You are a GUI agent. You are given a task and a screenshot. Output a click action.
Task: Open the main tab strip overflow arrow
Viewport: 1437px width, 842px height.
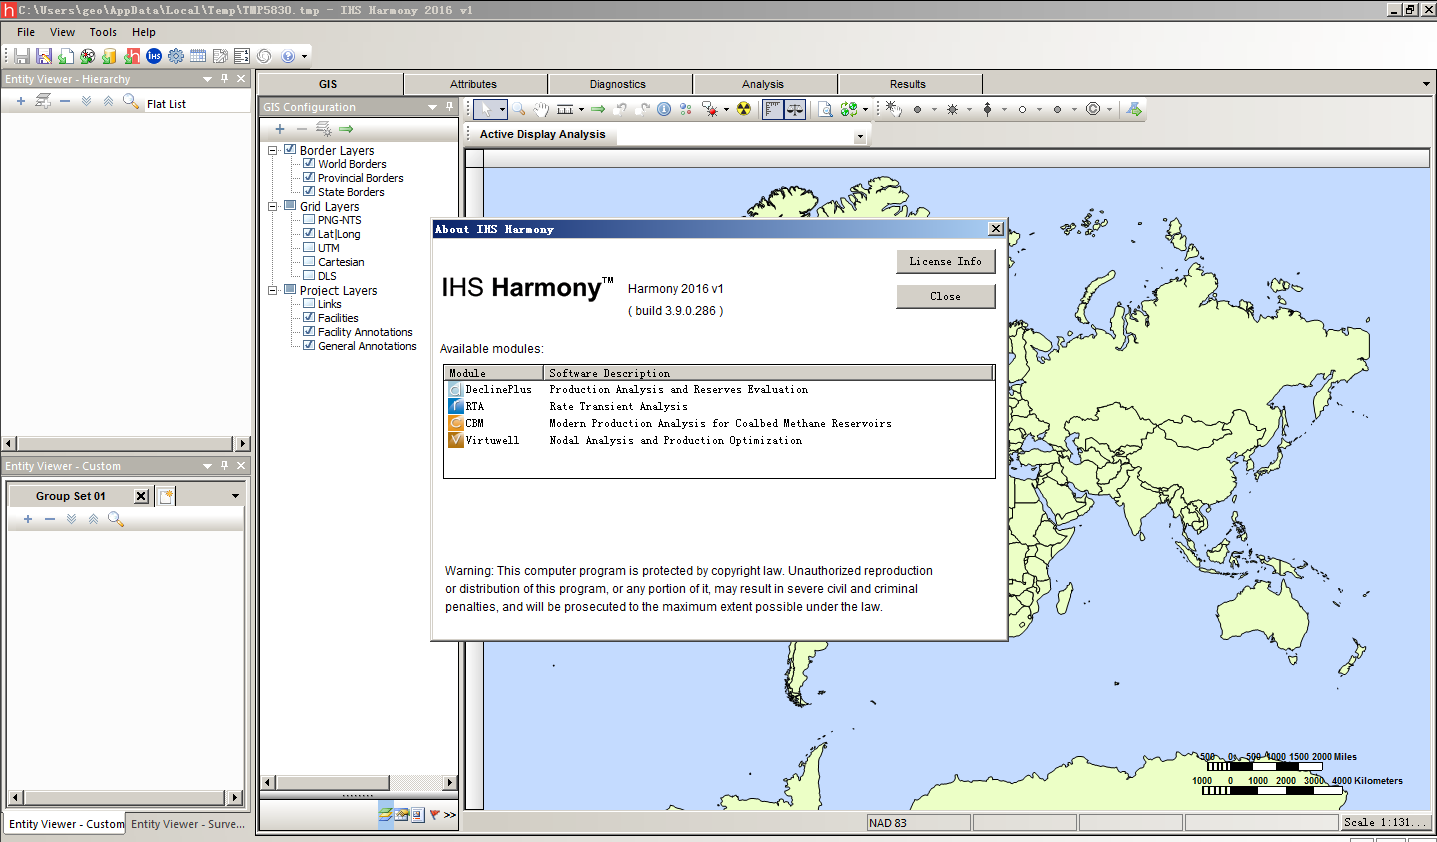click(1426, 84)
